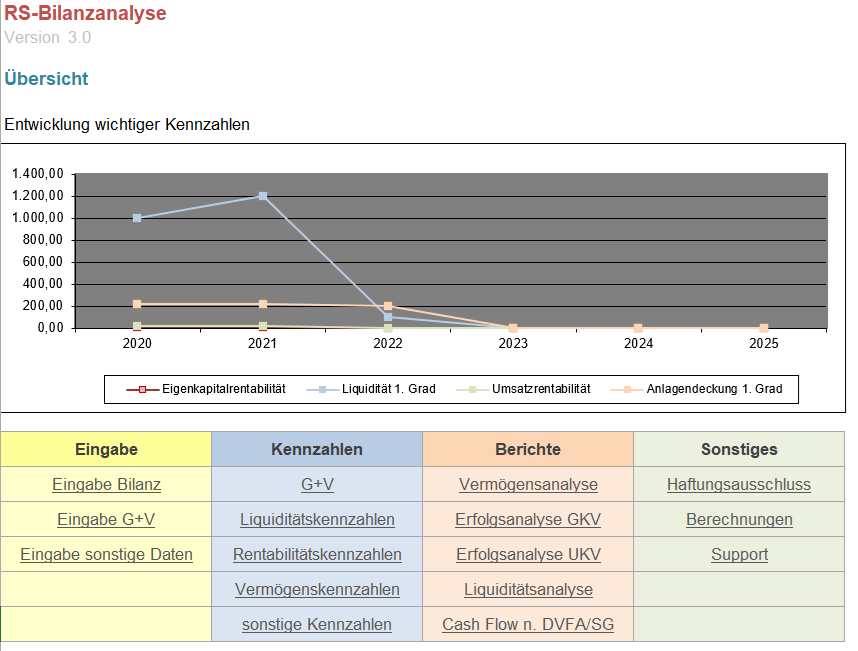Open Liquiditätskennzahlen sheet link

[x=317, y=519]
